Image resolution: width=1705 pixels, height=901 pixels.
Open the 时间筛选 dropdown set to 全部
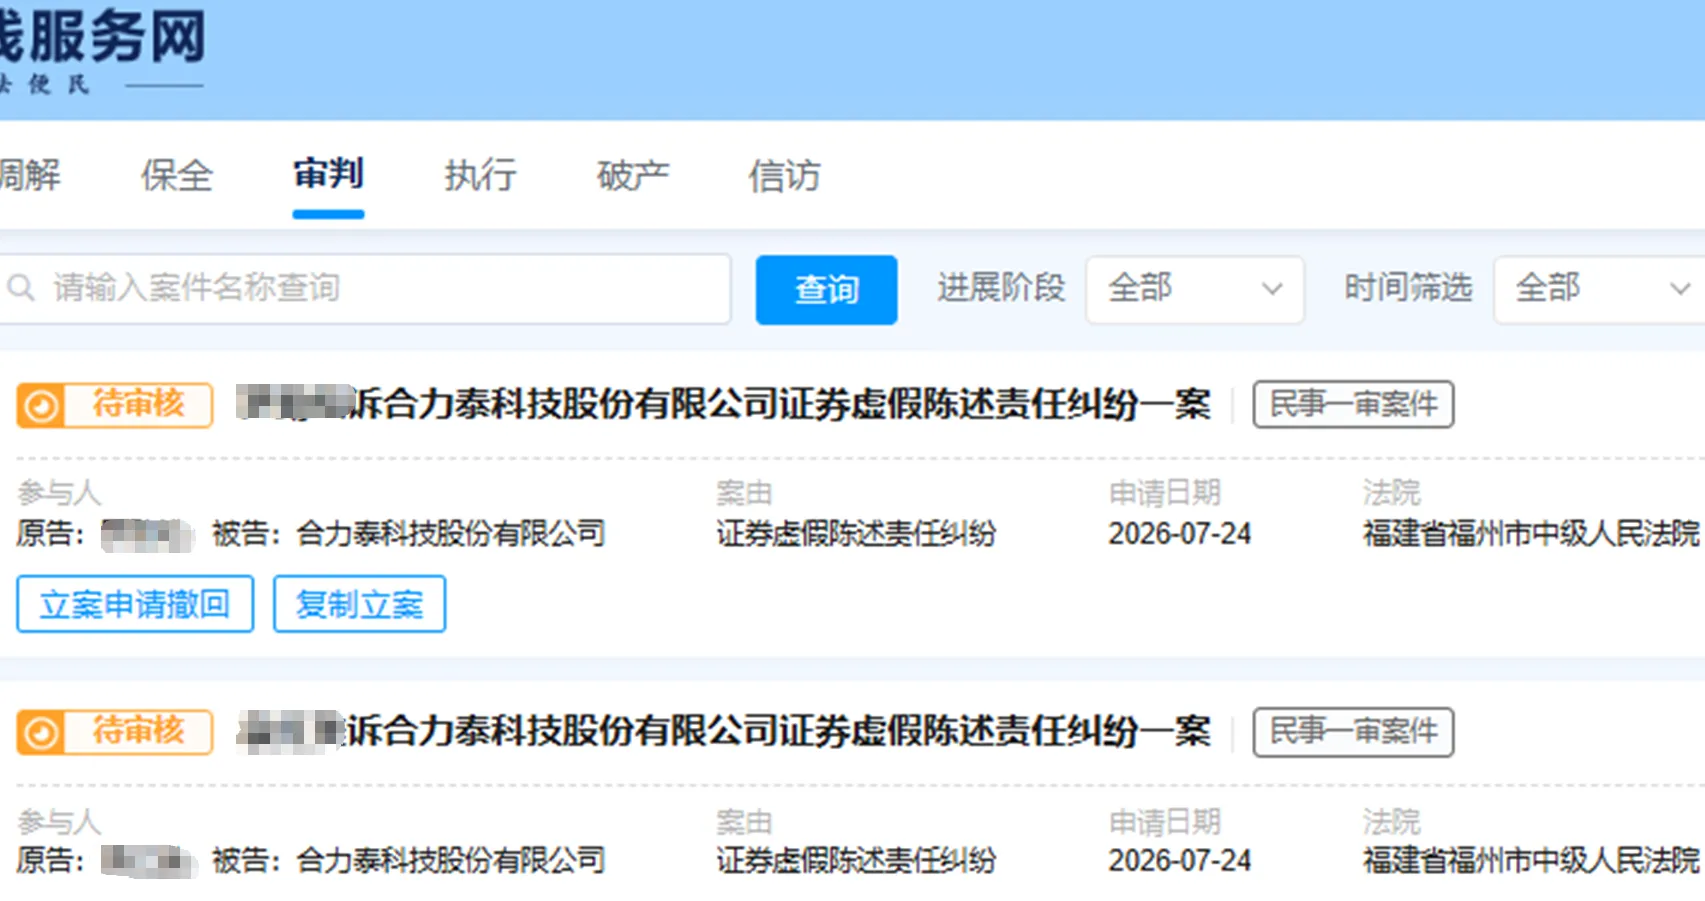1600,289
